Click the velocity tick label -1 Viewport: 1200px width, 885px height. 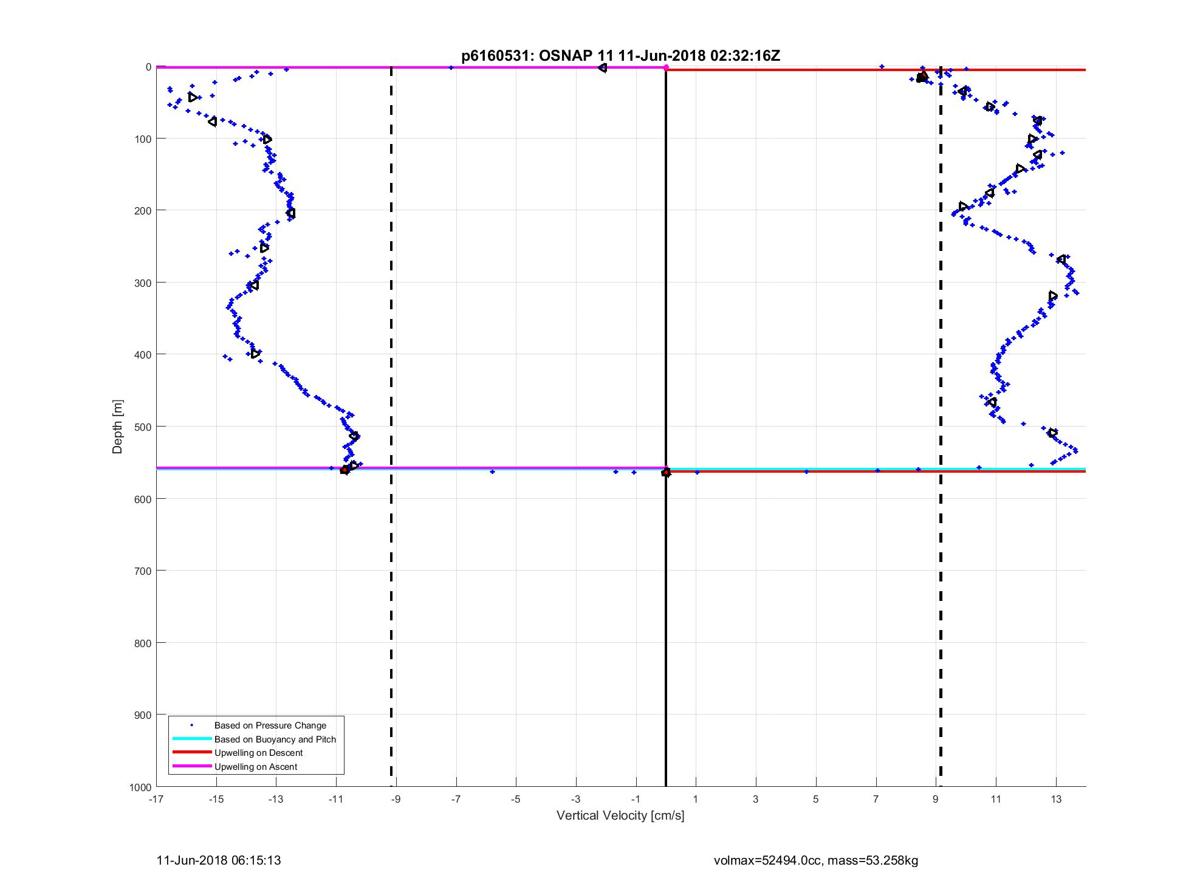(x=636, y=799)
